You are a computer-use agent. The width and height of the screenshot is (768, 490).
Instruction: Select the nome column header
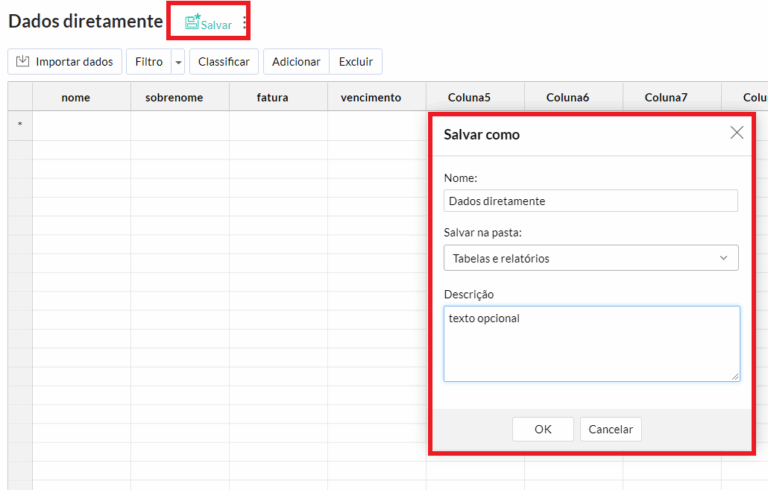81,97
